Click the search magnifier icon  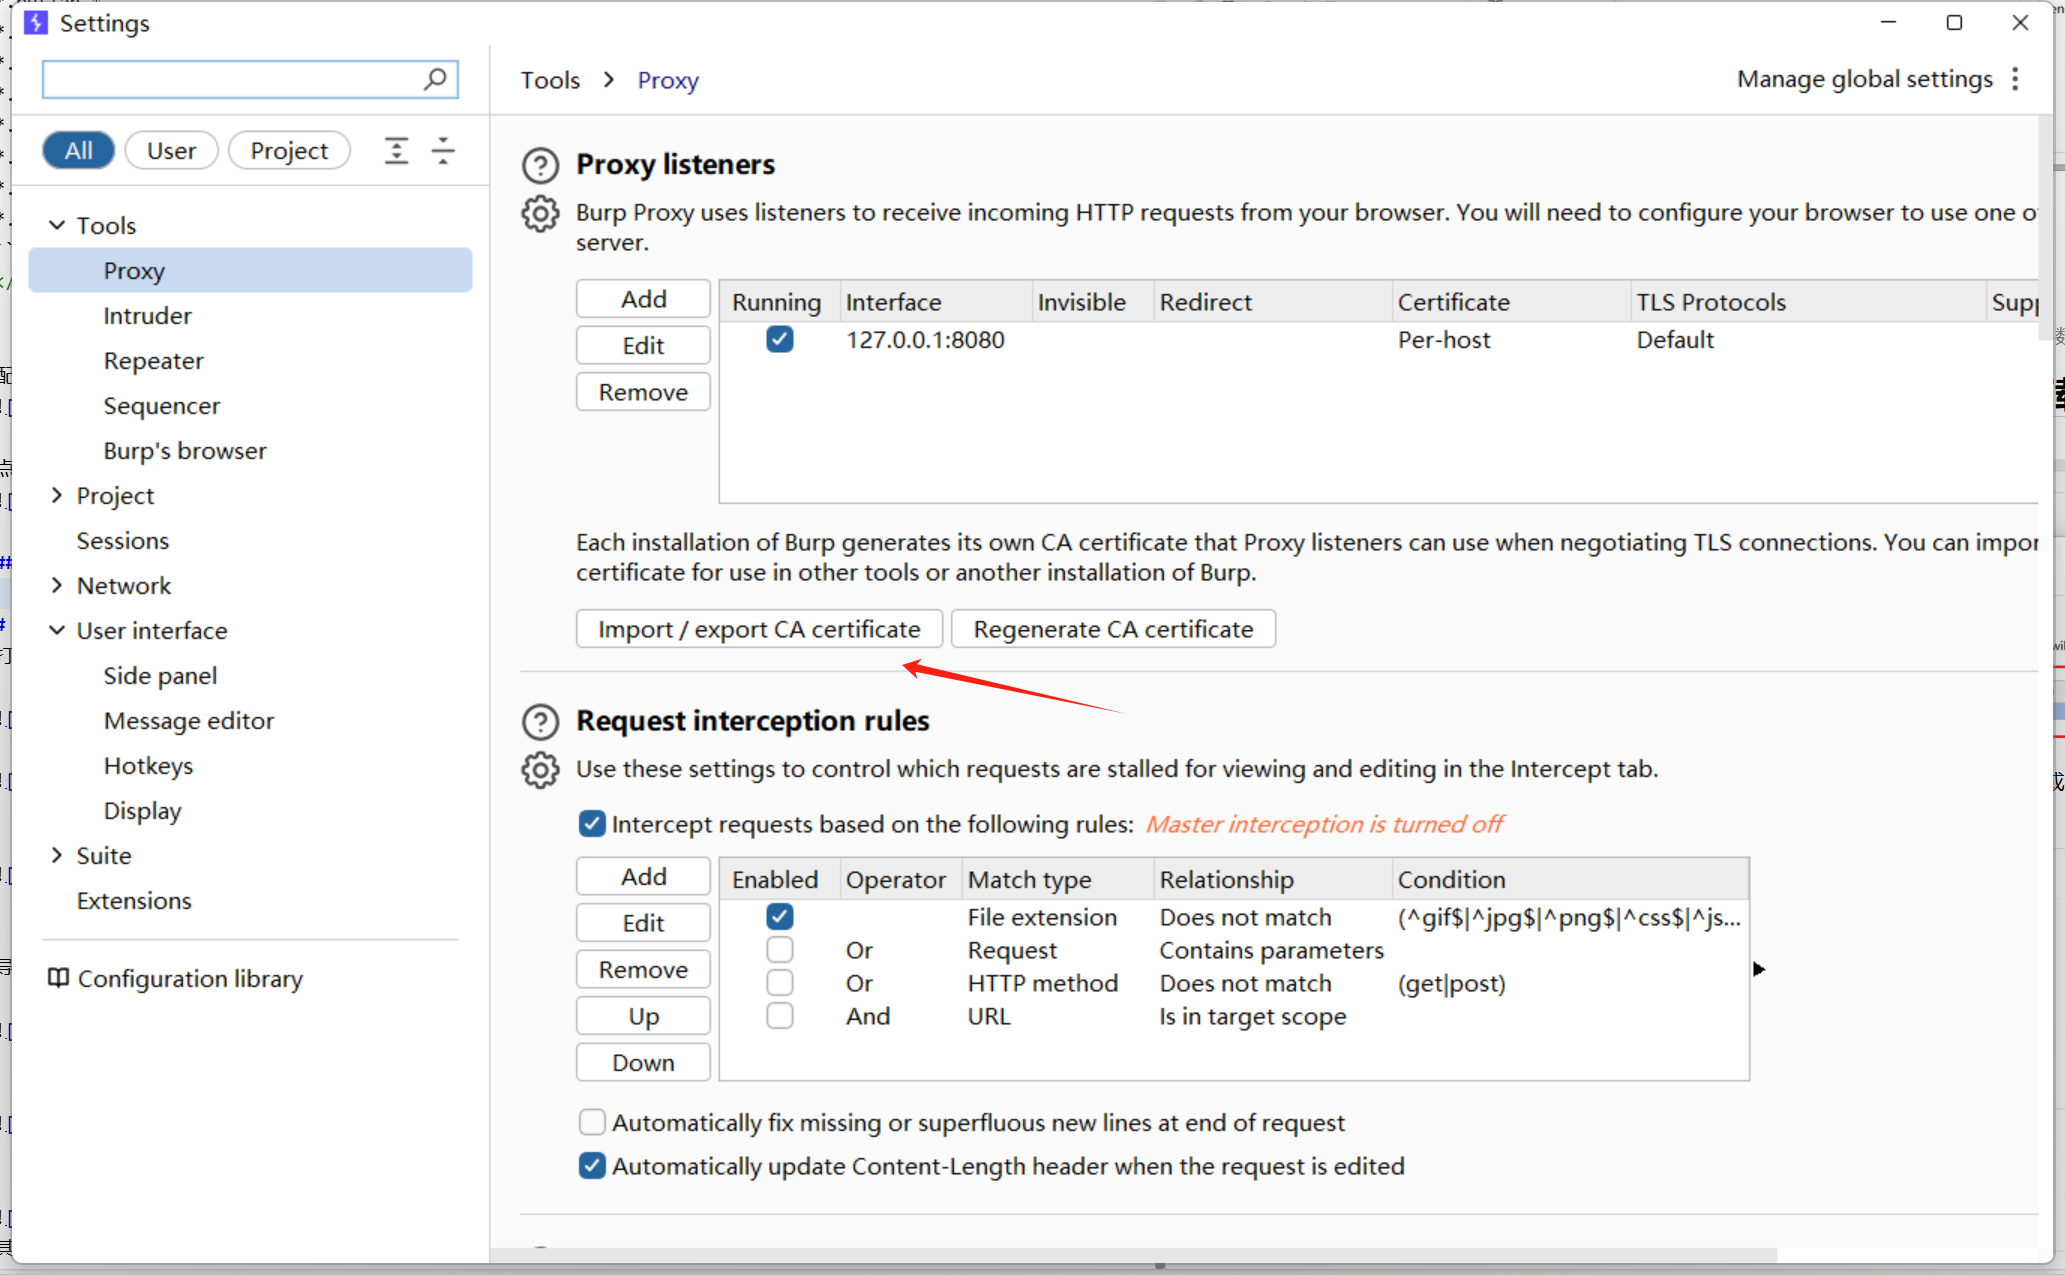point(435,79)
